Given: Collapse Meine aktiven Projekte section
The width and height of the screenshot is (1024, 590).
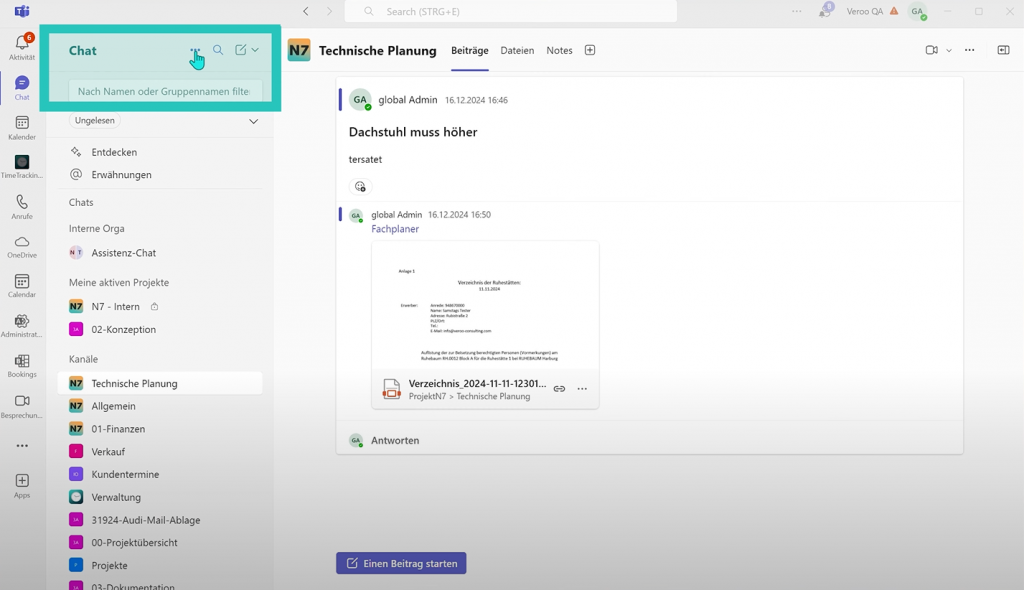Looking at the screenshot, I should pyautogui.click(x=119, y=282).
